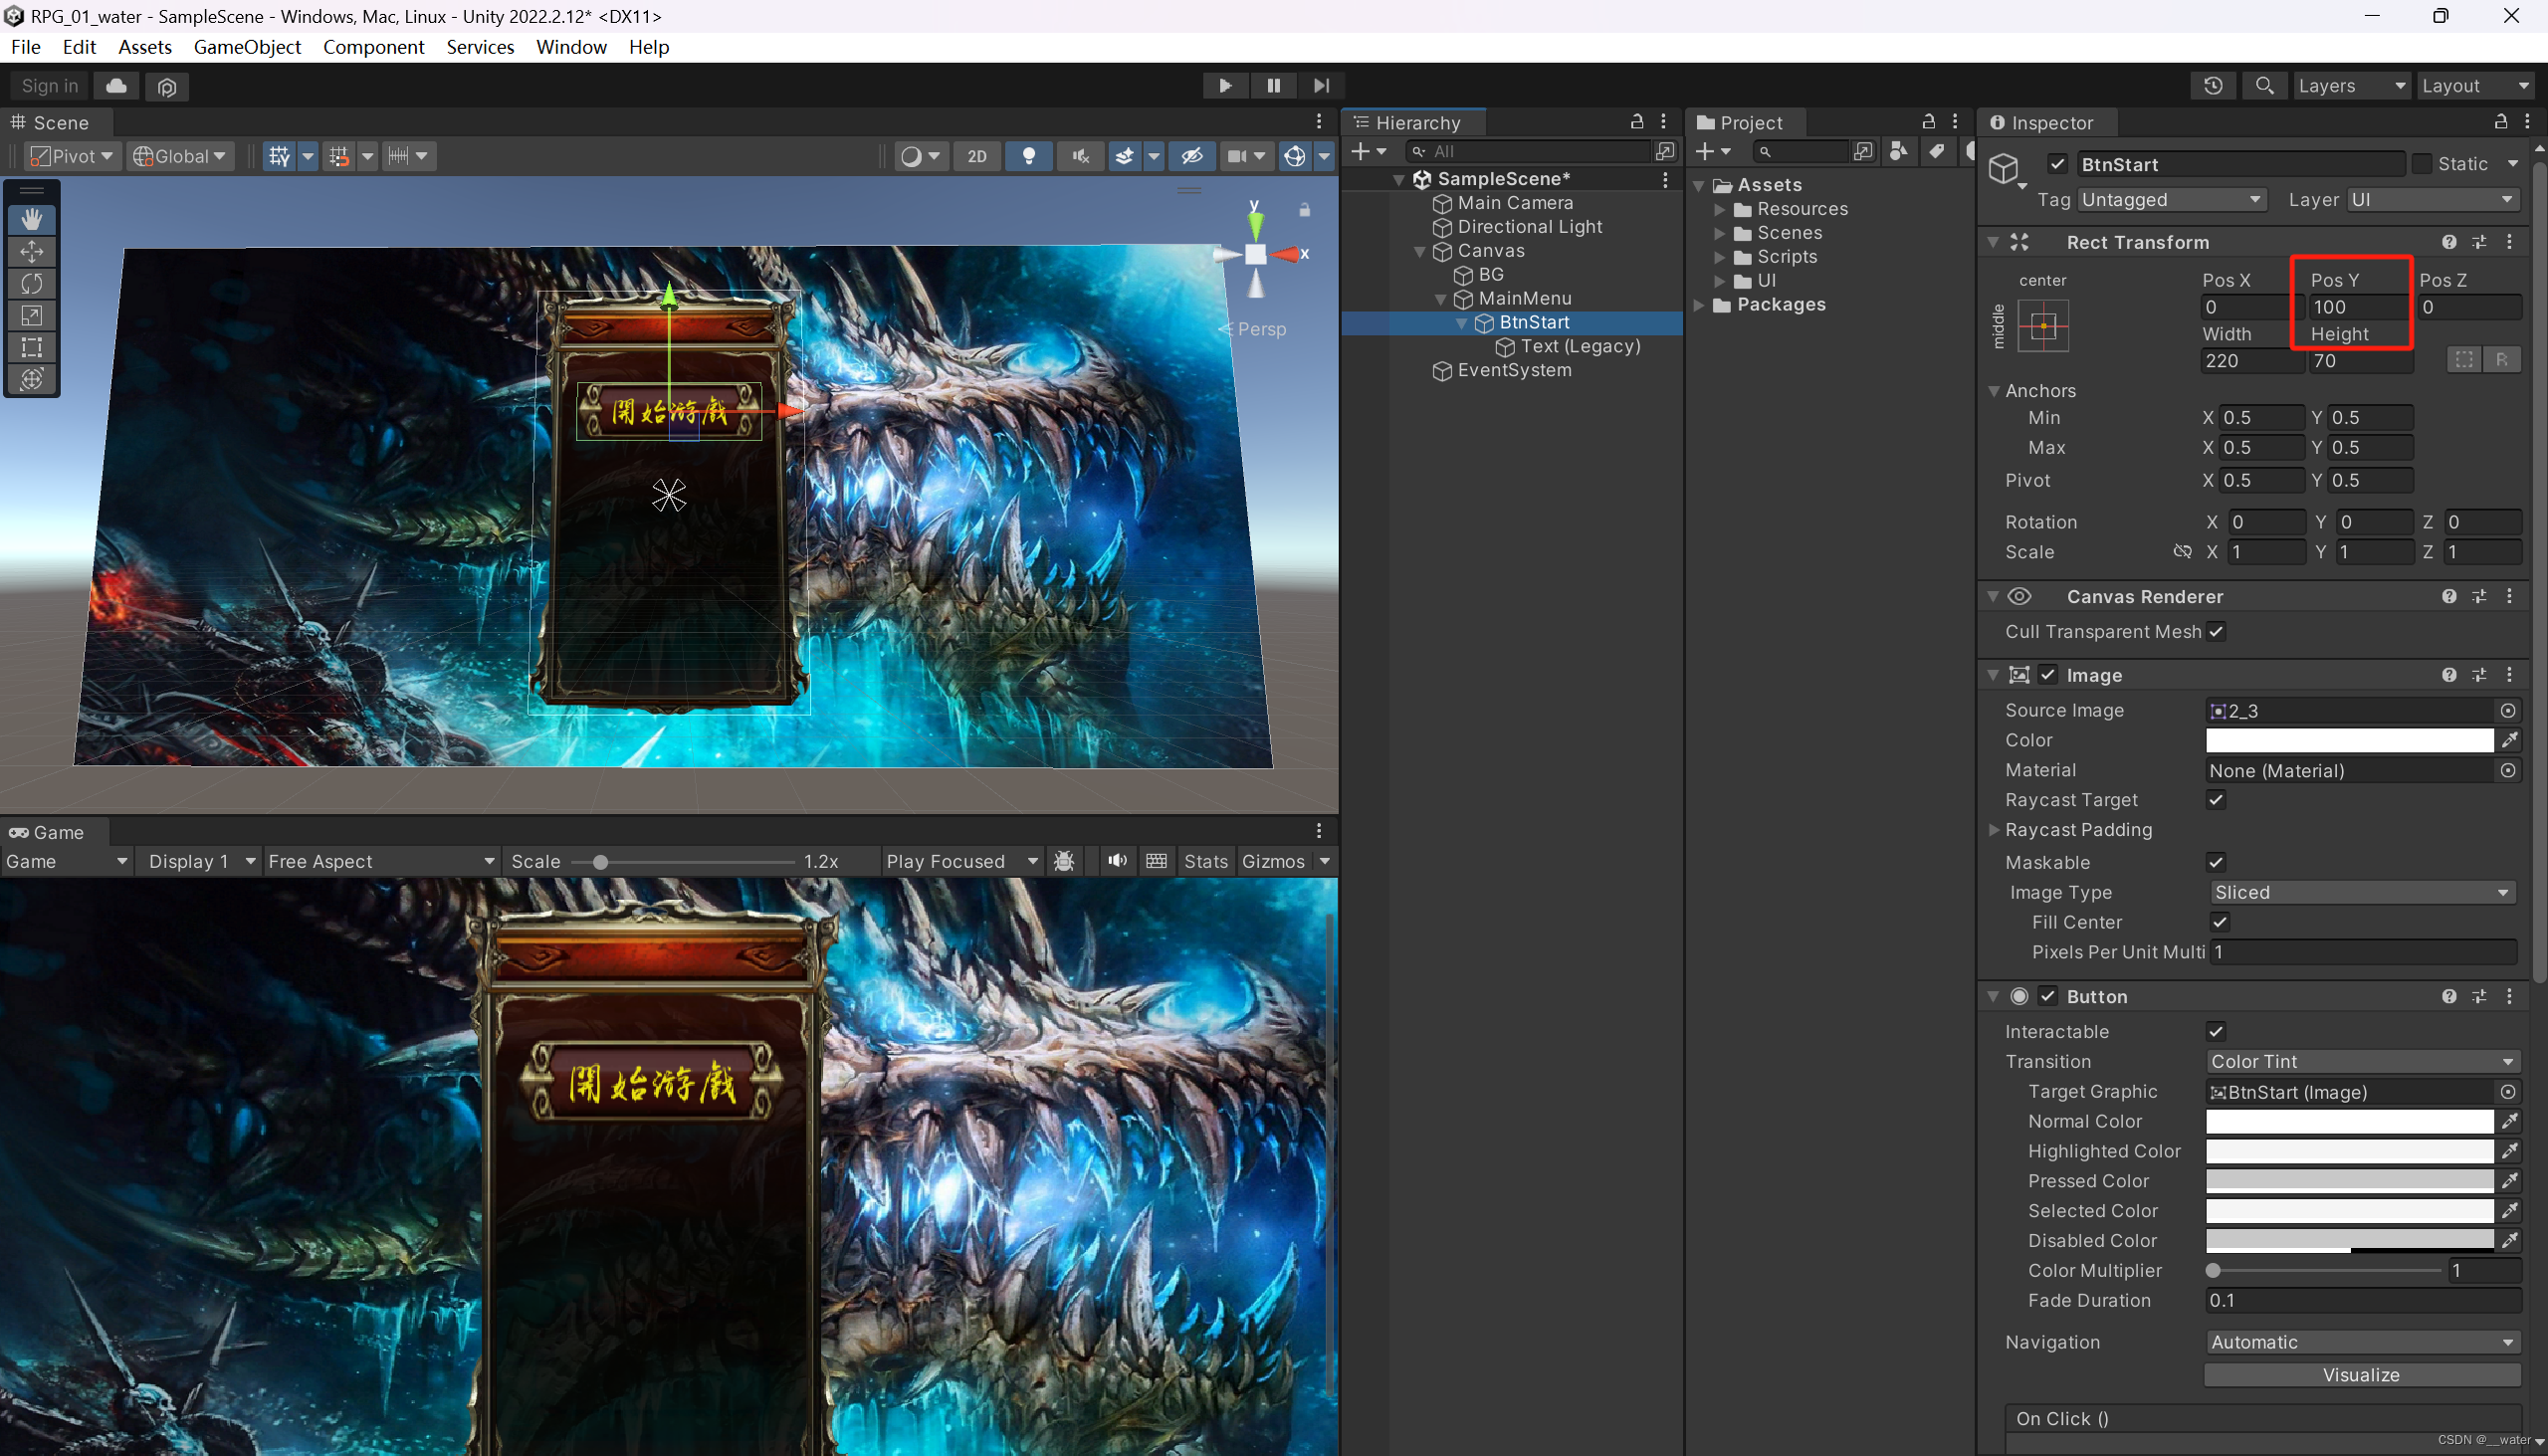Click the Inspector panel lock icon

point(2501,122)
